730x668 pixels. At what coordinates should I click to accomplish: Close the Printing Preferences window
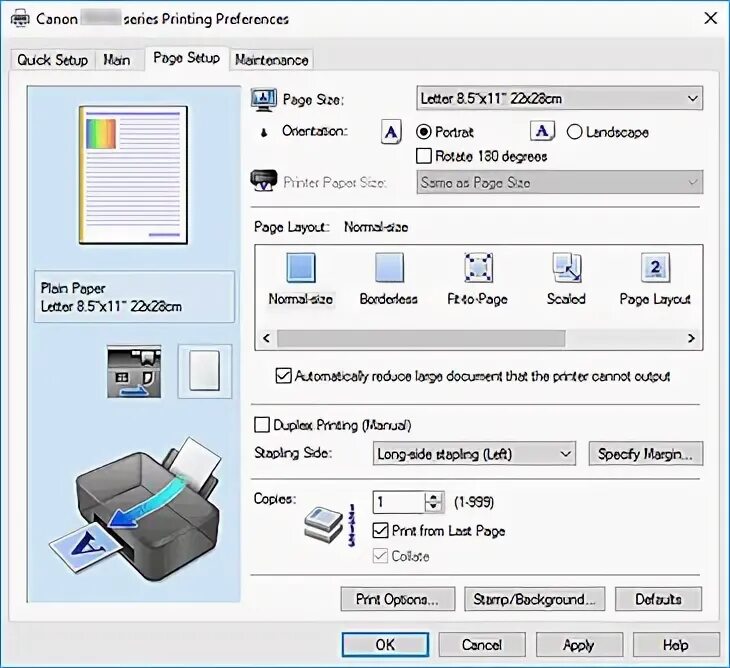(710, 19)
